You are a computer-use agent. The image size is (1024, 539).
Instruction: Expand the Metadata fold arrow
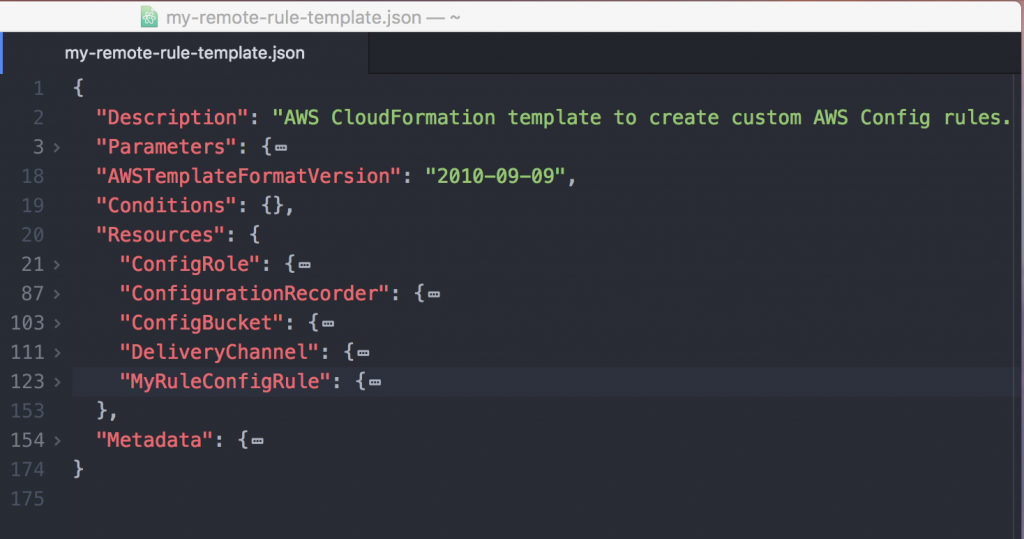click(x=57, y=441)
